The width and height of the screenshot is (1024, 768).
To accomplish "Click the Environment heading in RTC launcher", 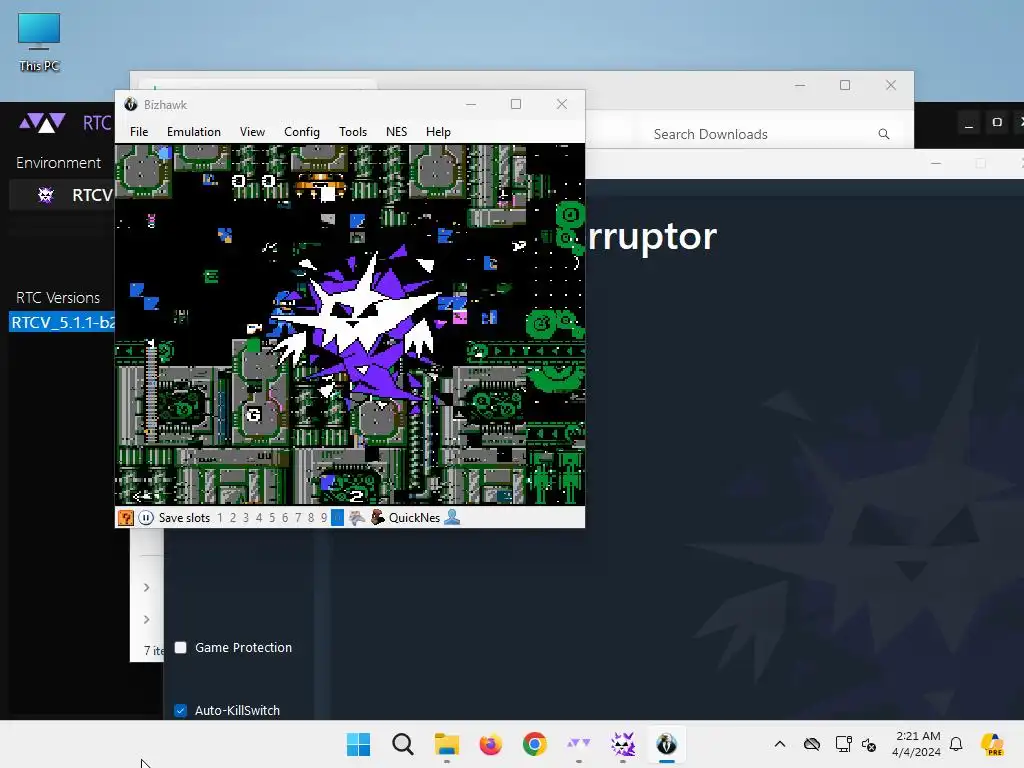I will coord(59,163).
